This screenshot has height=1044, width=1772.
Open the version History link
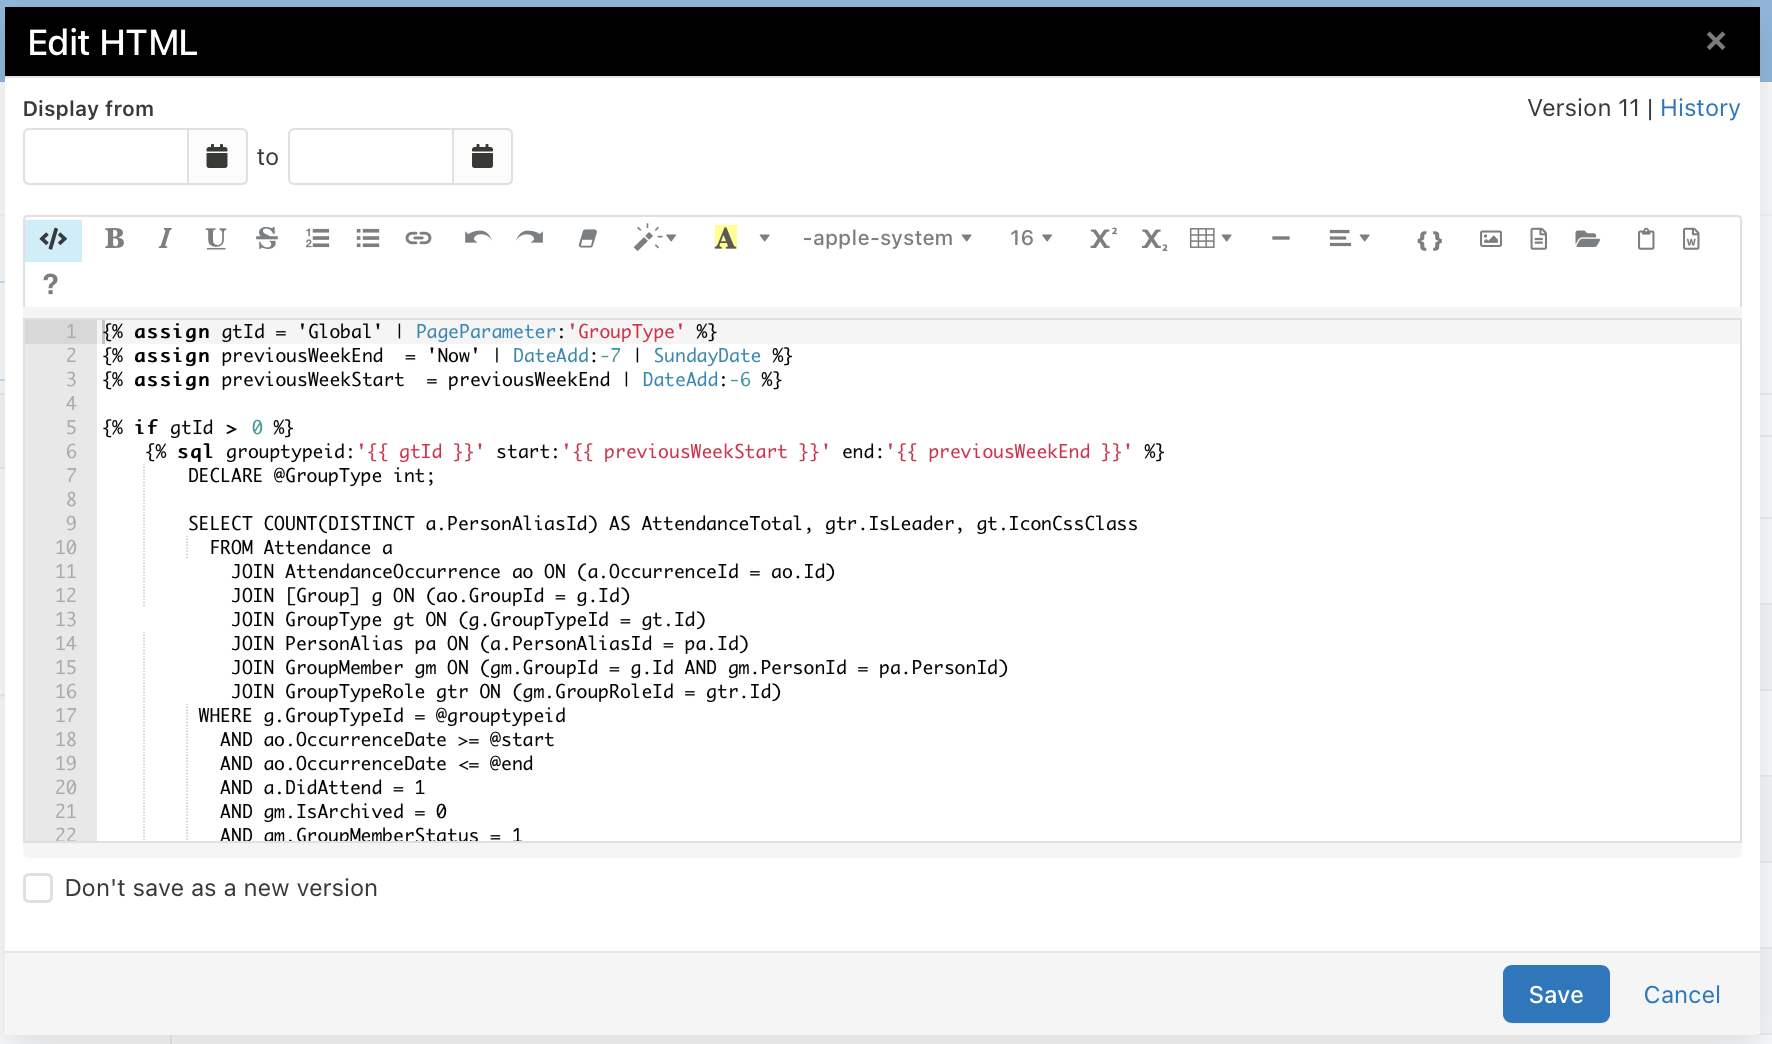tap(1700, 108)
